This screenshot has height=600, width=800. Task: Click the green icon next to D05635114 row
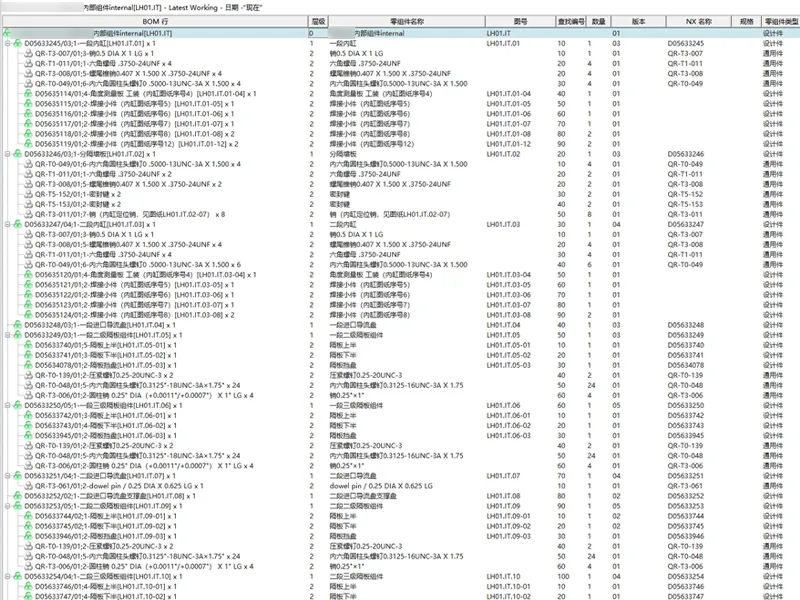tap(29, 94)
